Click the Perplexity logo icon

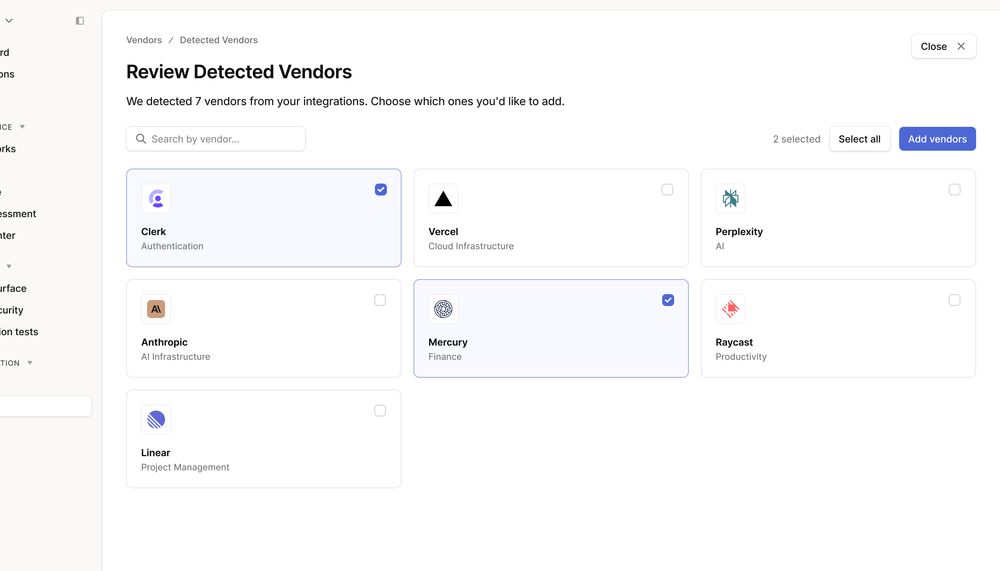[x=730, y=198]
